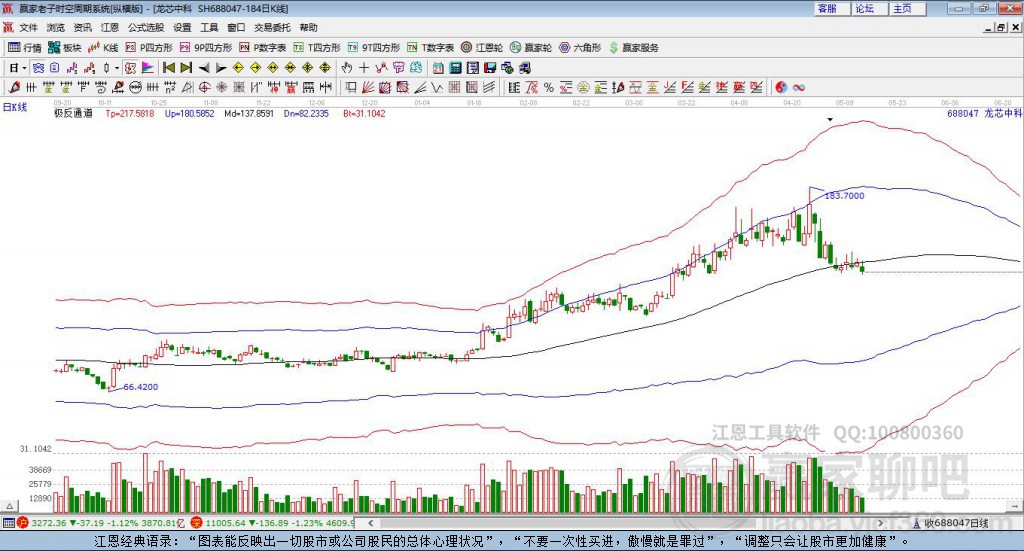Launch the 江恩轮 Gann wheel

tap(482, 48)
